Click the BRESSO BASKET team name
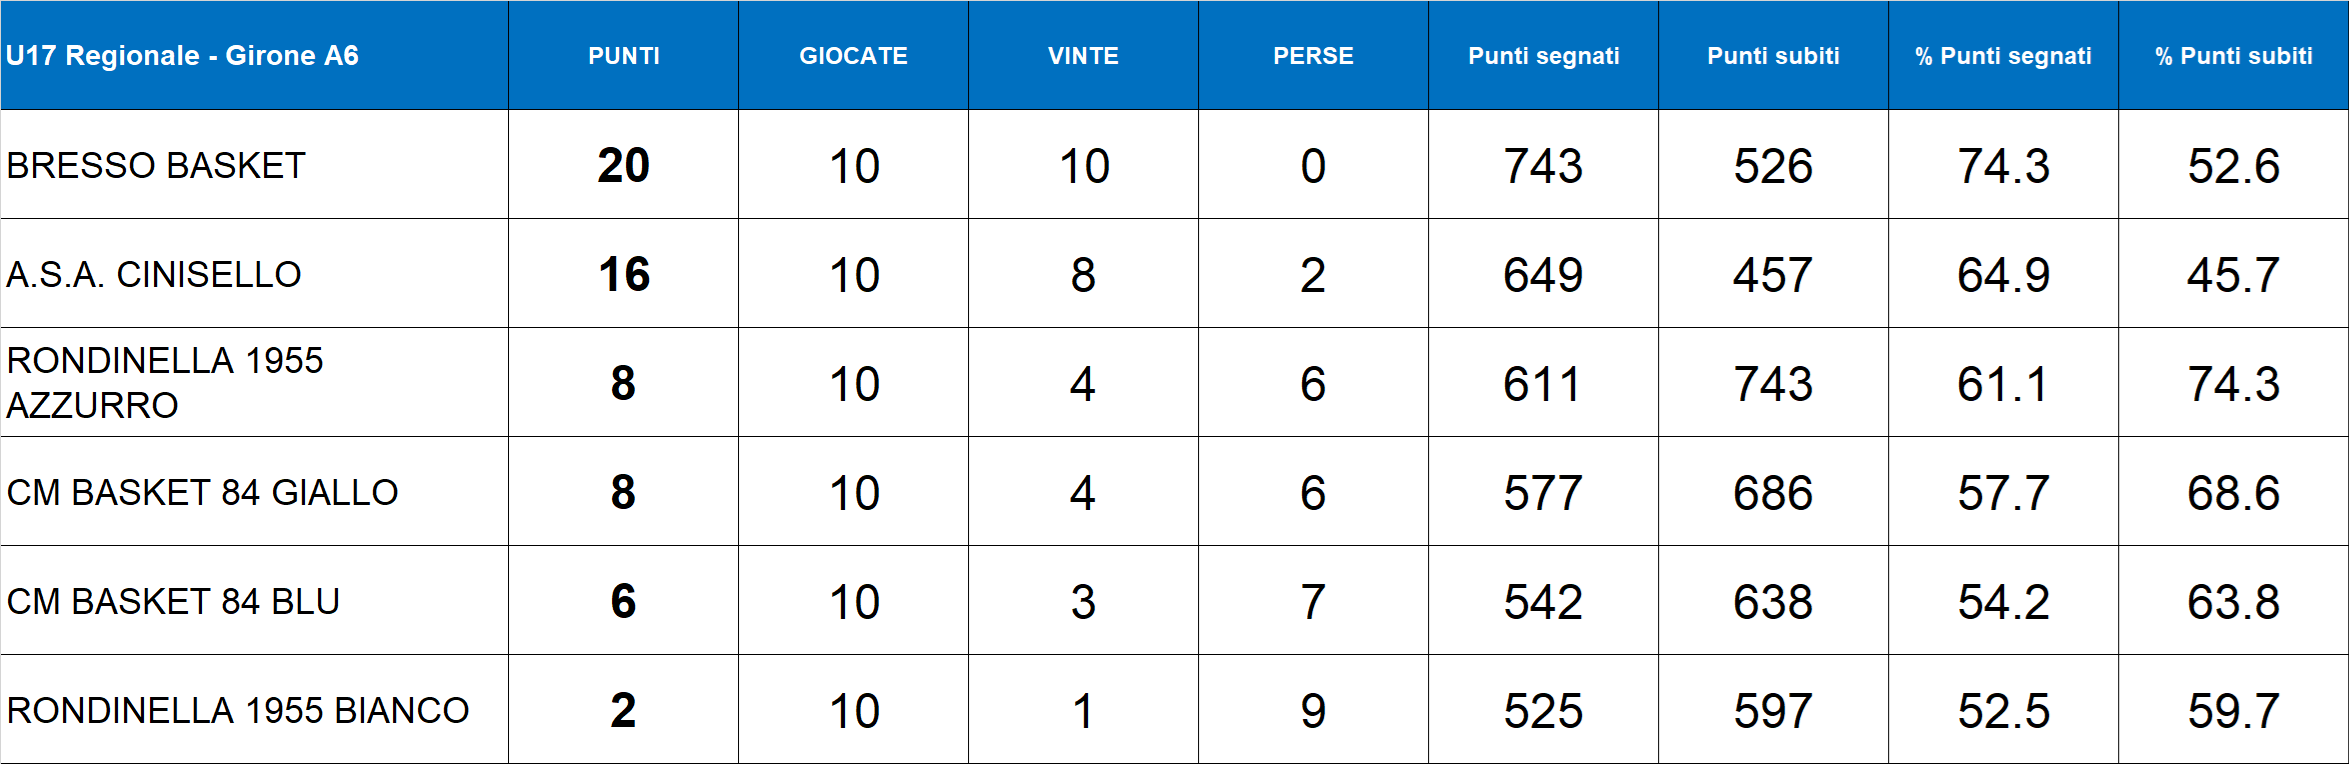Image resolution: width=2349 pixels, height=764 pixels. (x=156, y=165)
